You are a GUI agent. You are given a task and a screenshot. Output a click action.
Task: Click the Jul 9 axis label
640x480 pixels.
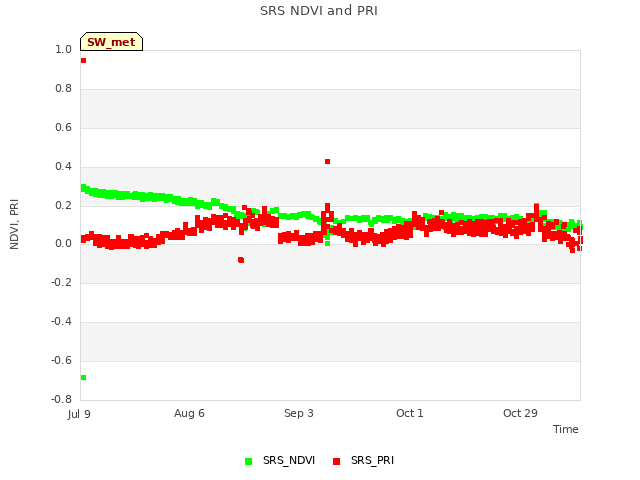click(79, 414)
